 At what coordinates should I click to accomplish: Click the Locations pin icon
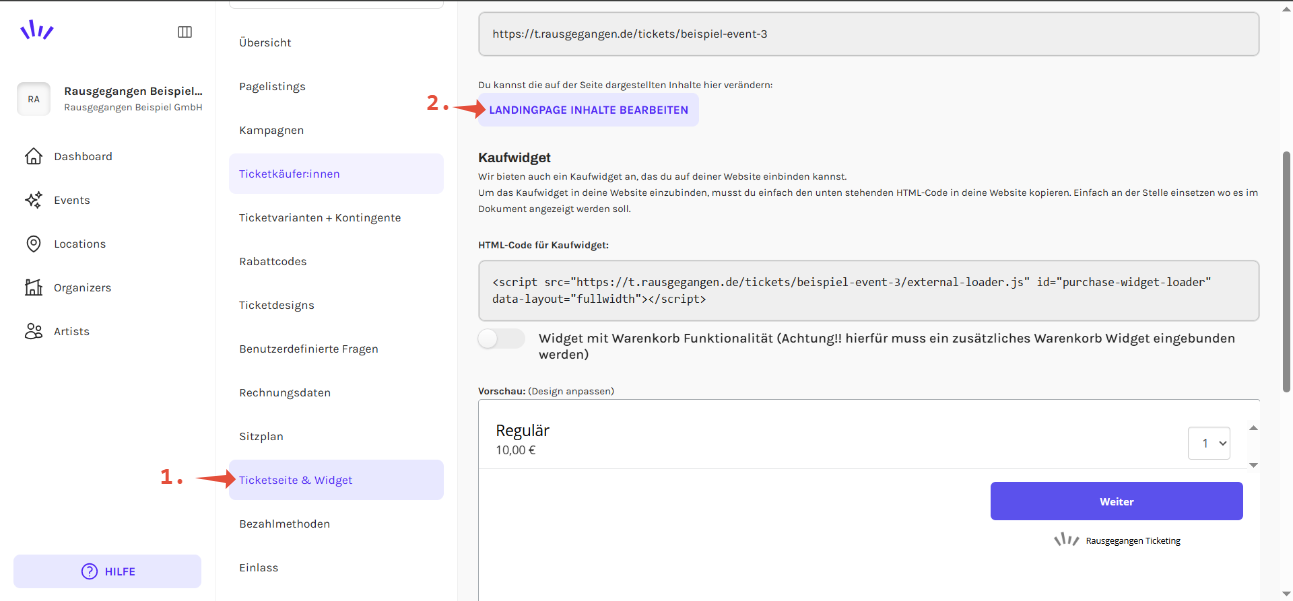click(34, 244)
